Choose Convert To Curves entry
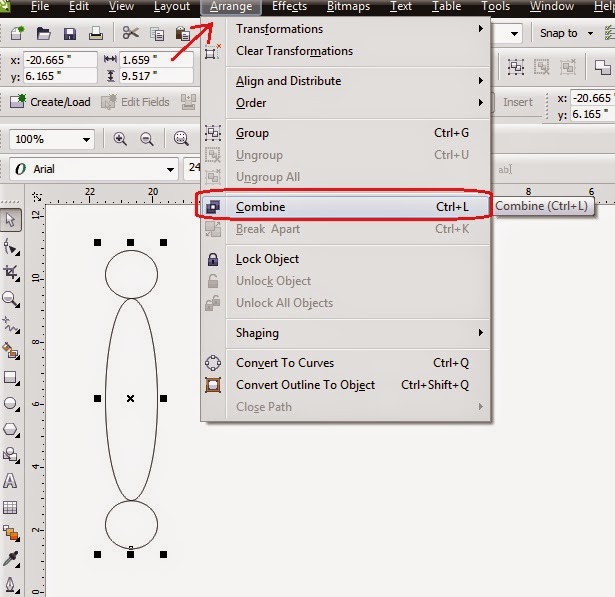 coord(345,363)
